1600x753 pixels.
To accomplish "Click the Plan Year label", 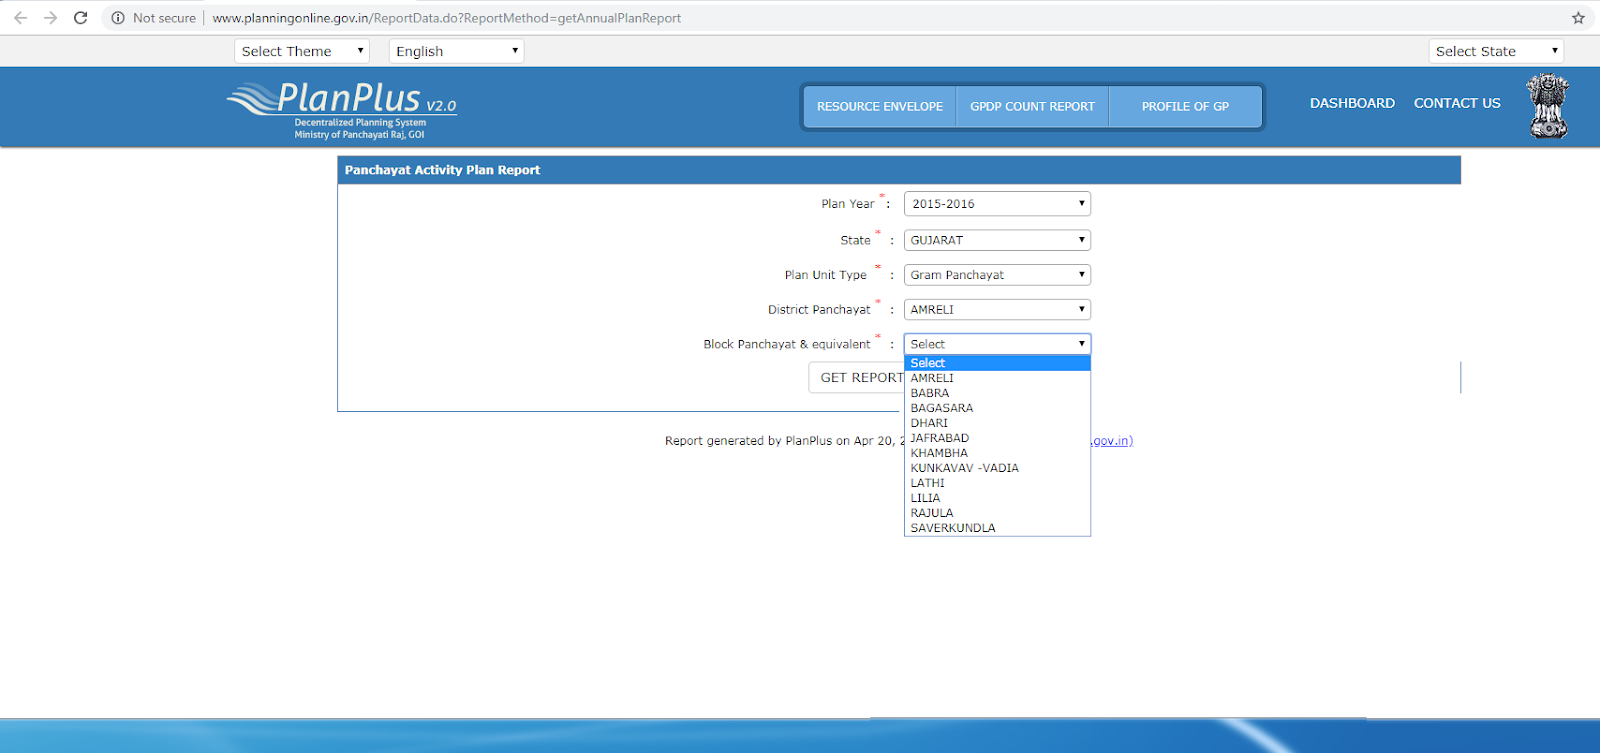I will (848, 204).
